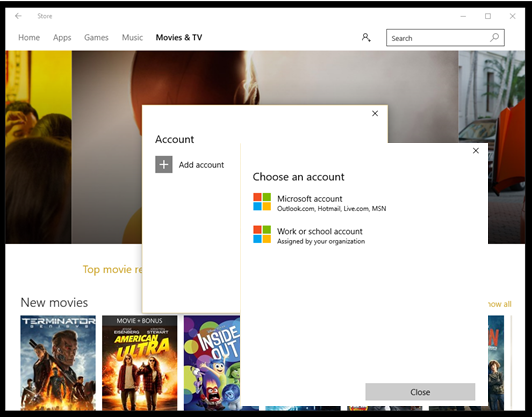Click the plus icon for Add account

[x=164, y=165]
